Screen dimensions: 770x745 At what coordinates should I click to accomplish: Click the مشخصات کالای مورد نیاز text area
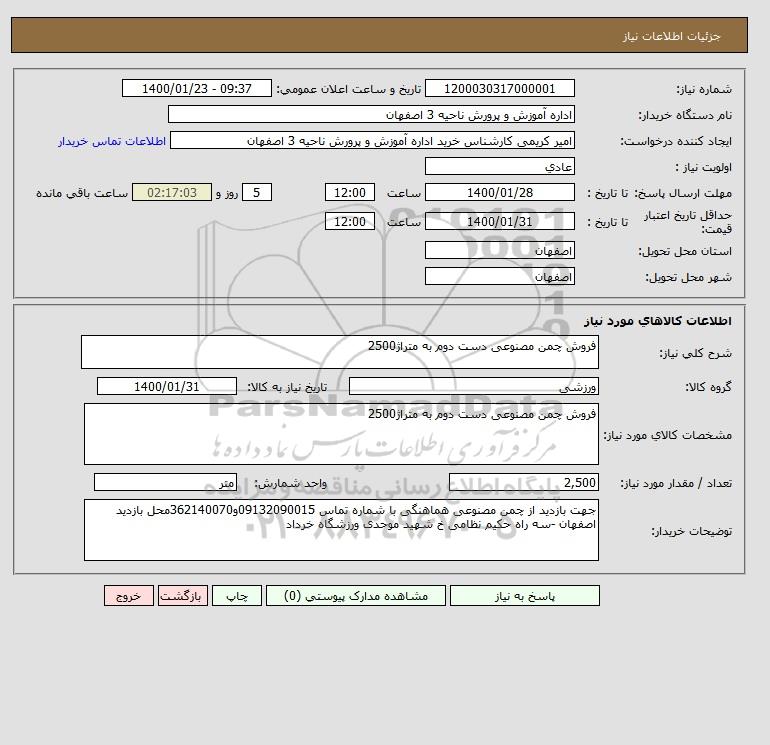click(341, 434)
